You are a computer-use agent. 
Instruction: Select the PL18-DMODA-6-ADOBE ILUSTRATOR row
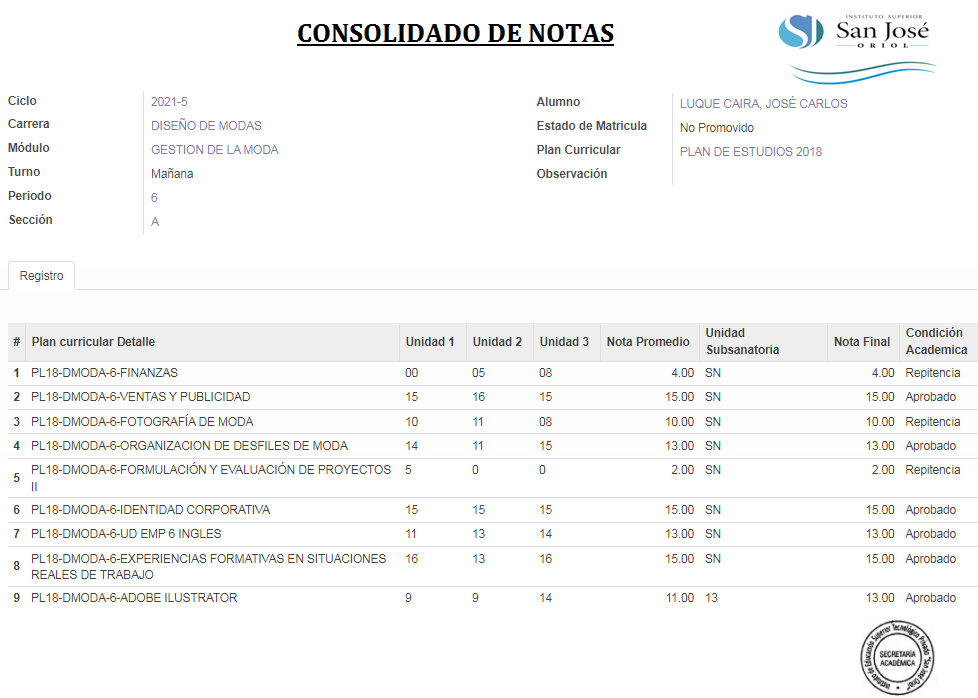493,598
